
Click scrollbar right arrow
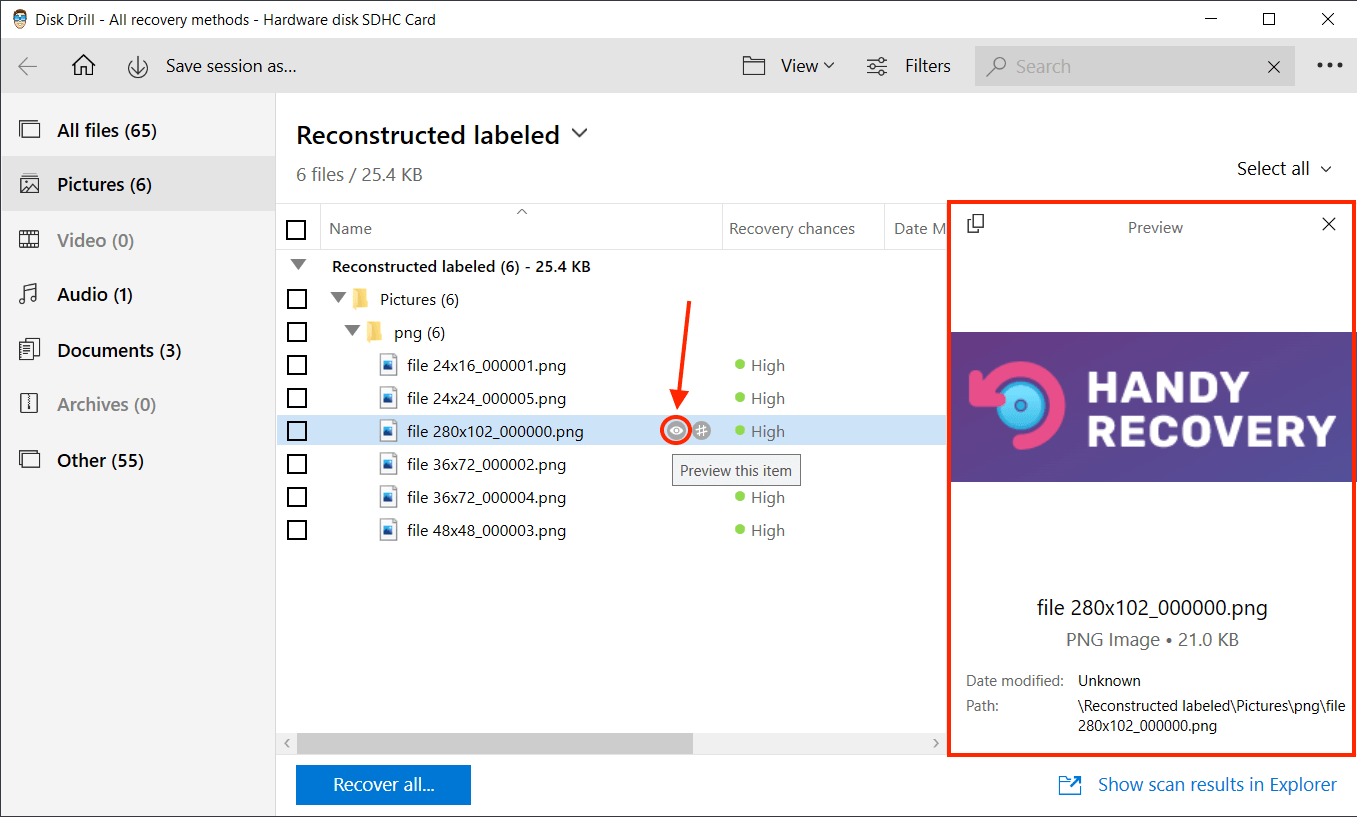tap(936, 744)
